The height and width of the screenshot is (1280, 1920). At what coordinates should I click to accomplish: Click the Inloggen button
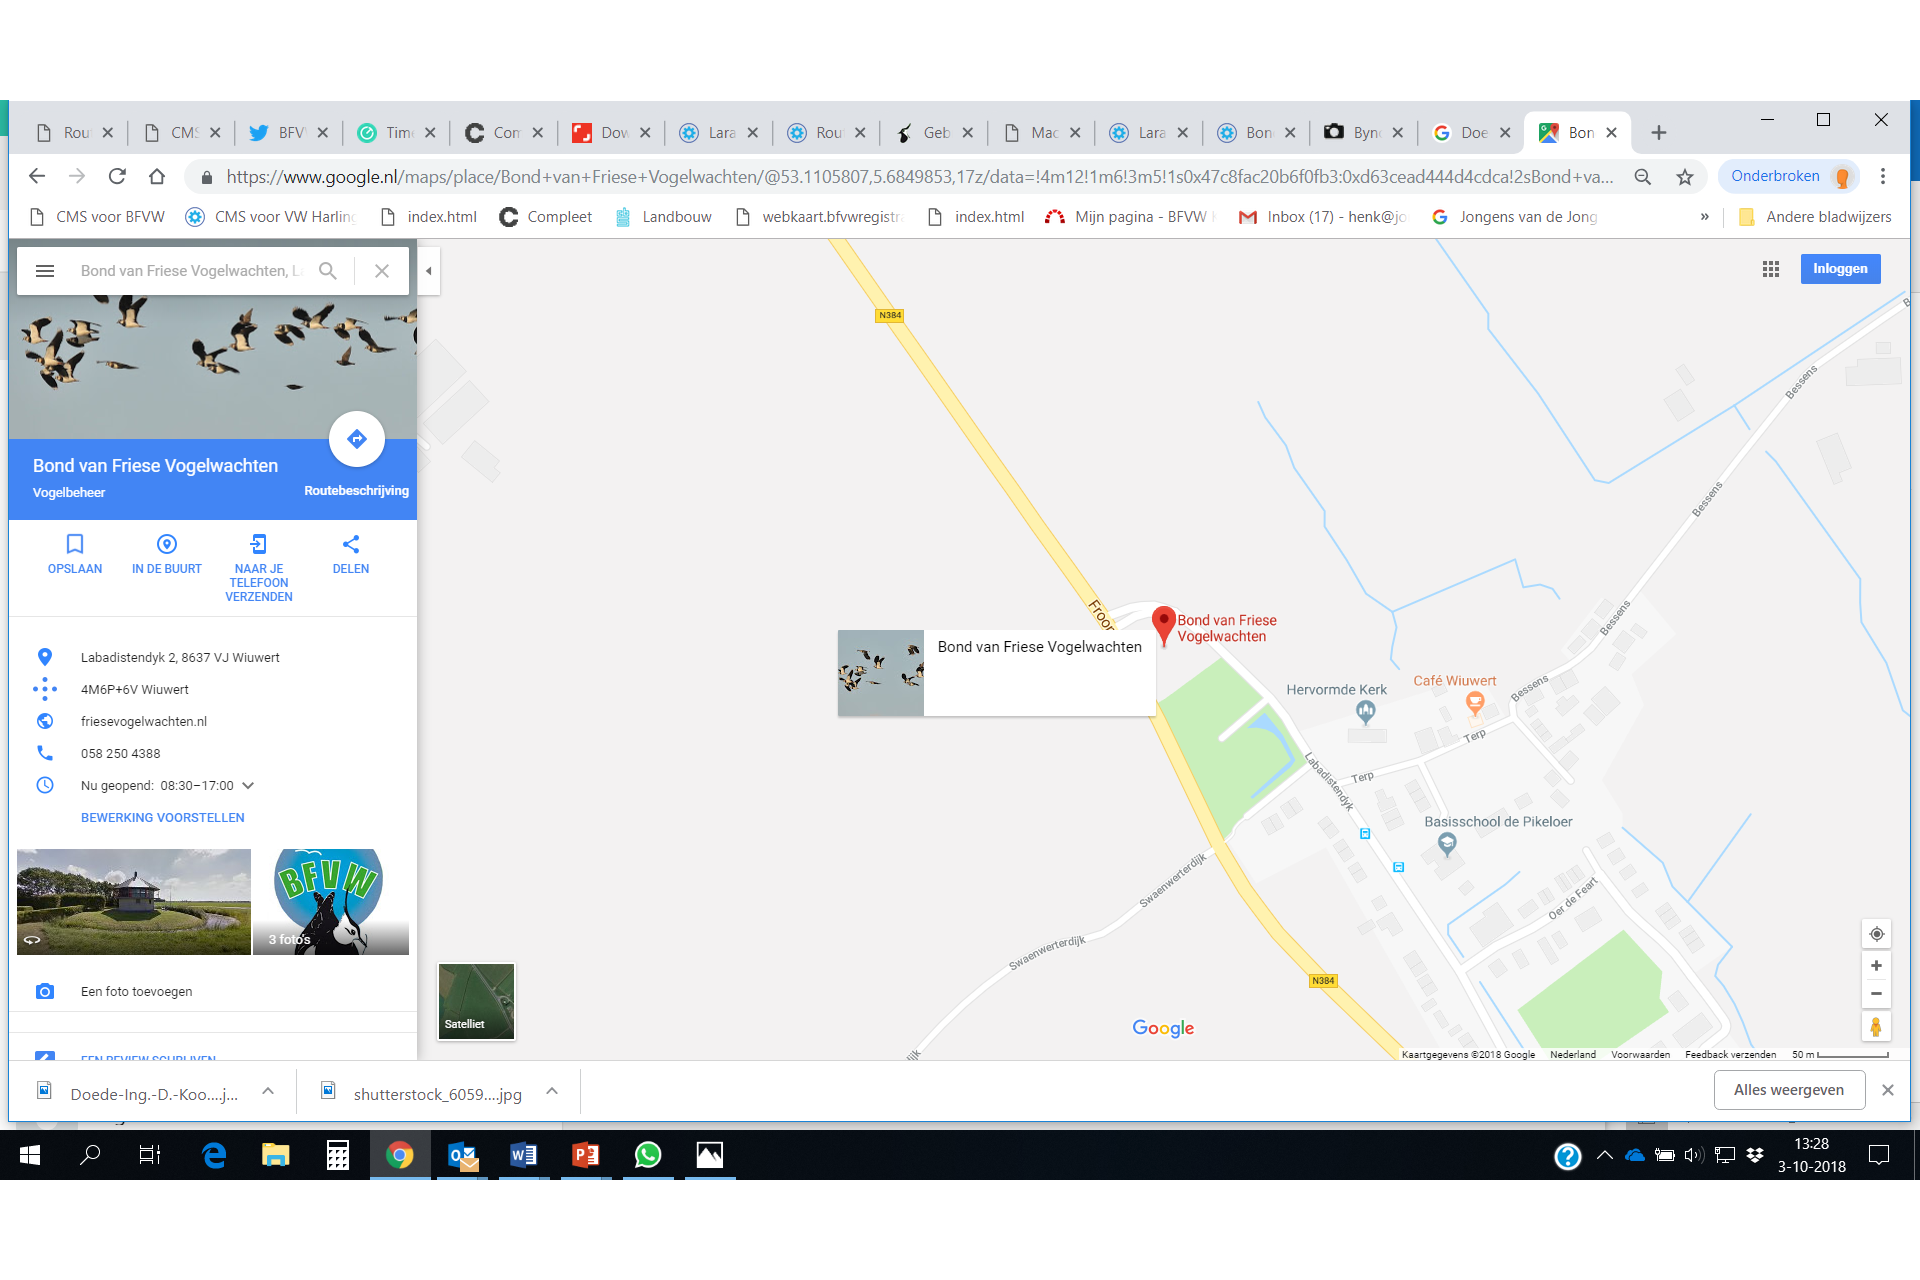tap(1840, 269)
